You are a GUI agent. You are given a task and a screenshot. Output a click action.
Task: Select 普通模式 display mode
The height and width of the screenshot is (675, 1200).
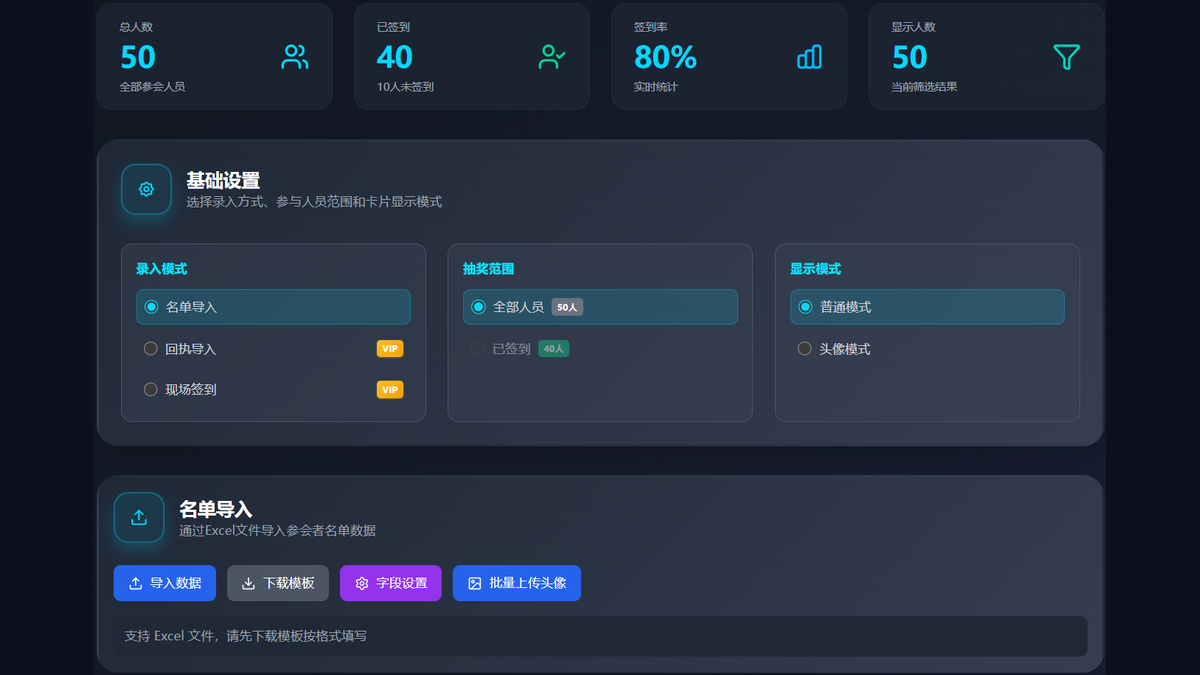pos(927,307)
